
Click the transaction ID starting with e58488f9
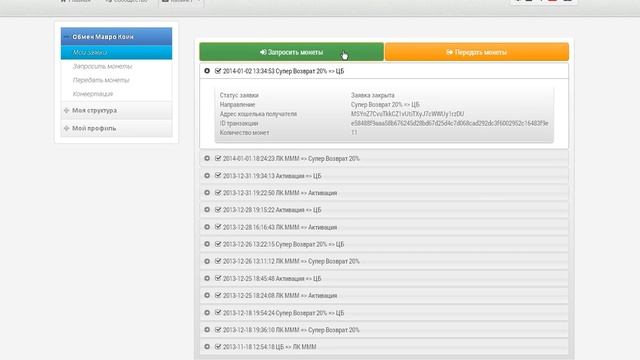click(x=449, y=123)
